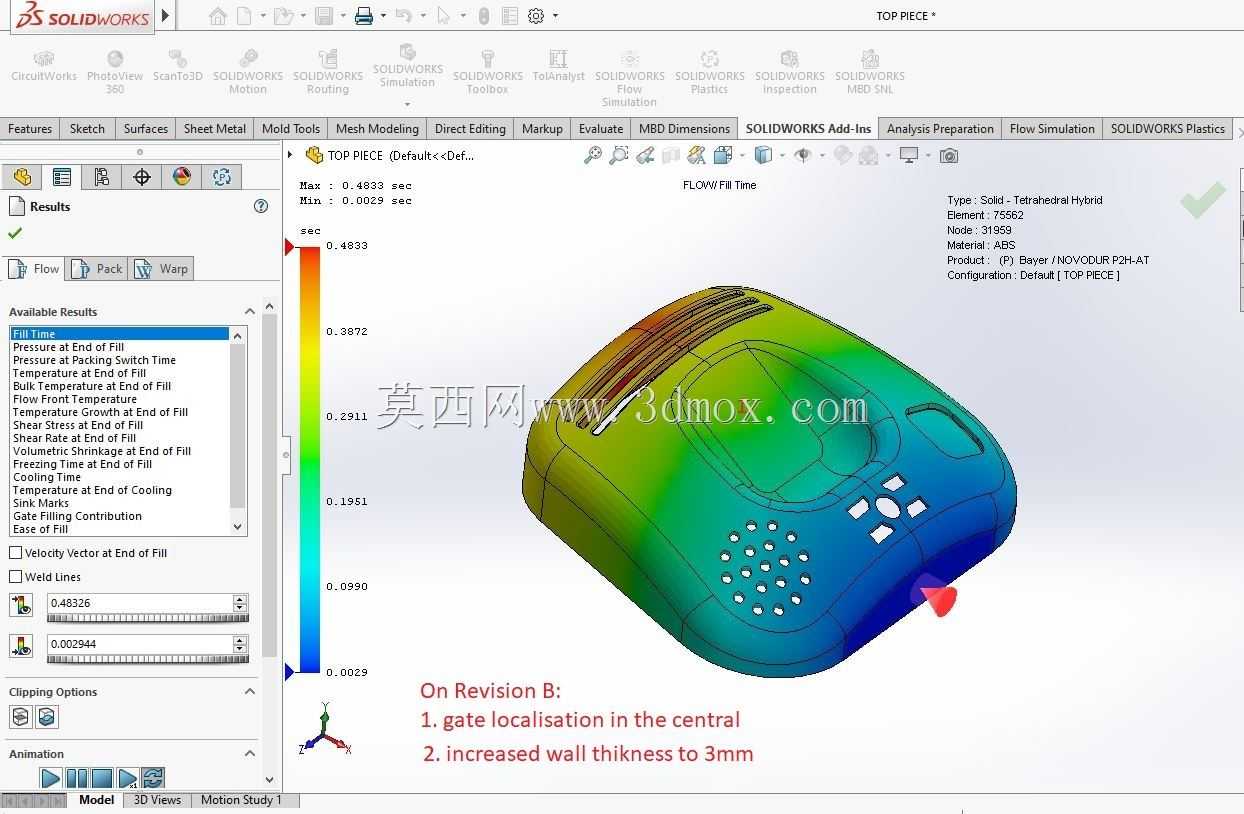Viewport: 1244px width, 814px height.
Task: Click the minimum value display toggle icon
Action: 21,645
